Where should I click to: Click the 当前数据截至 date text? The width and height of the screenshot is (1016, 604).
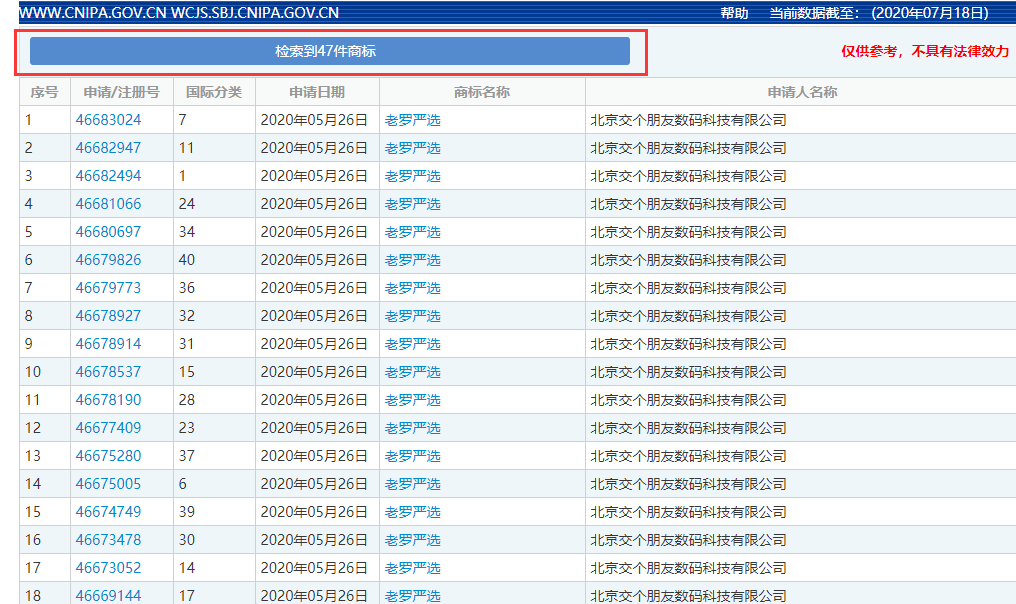tap(879, 13)
